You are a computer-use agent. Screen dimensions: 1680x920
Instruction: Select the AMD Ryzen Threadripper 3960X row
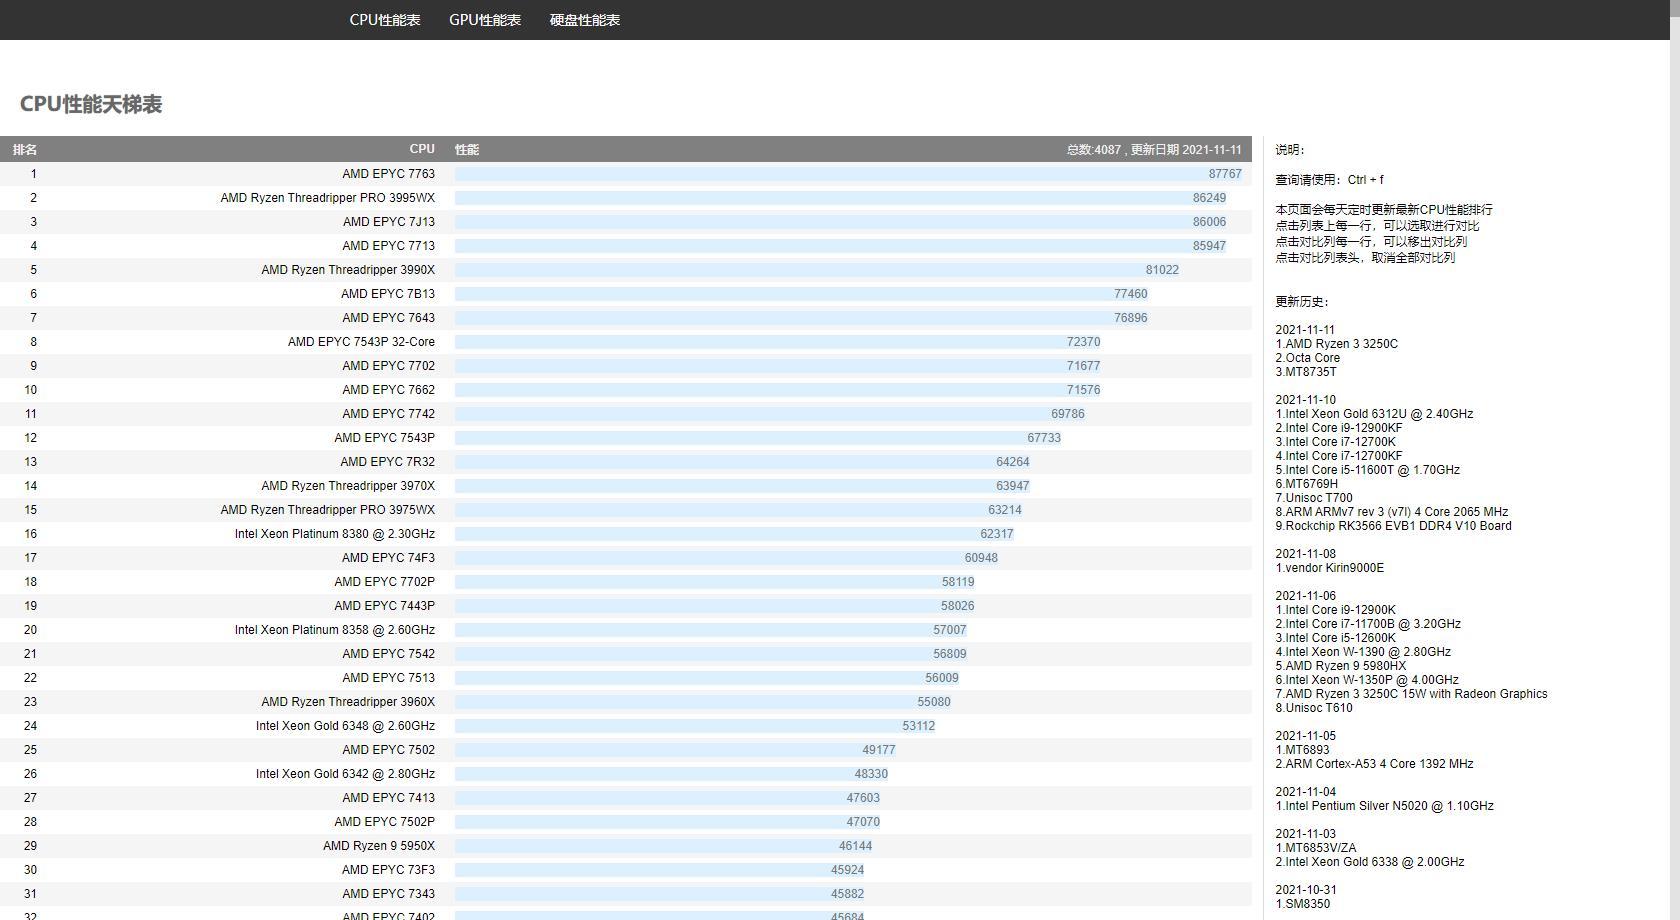[x=348, y=702]
